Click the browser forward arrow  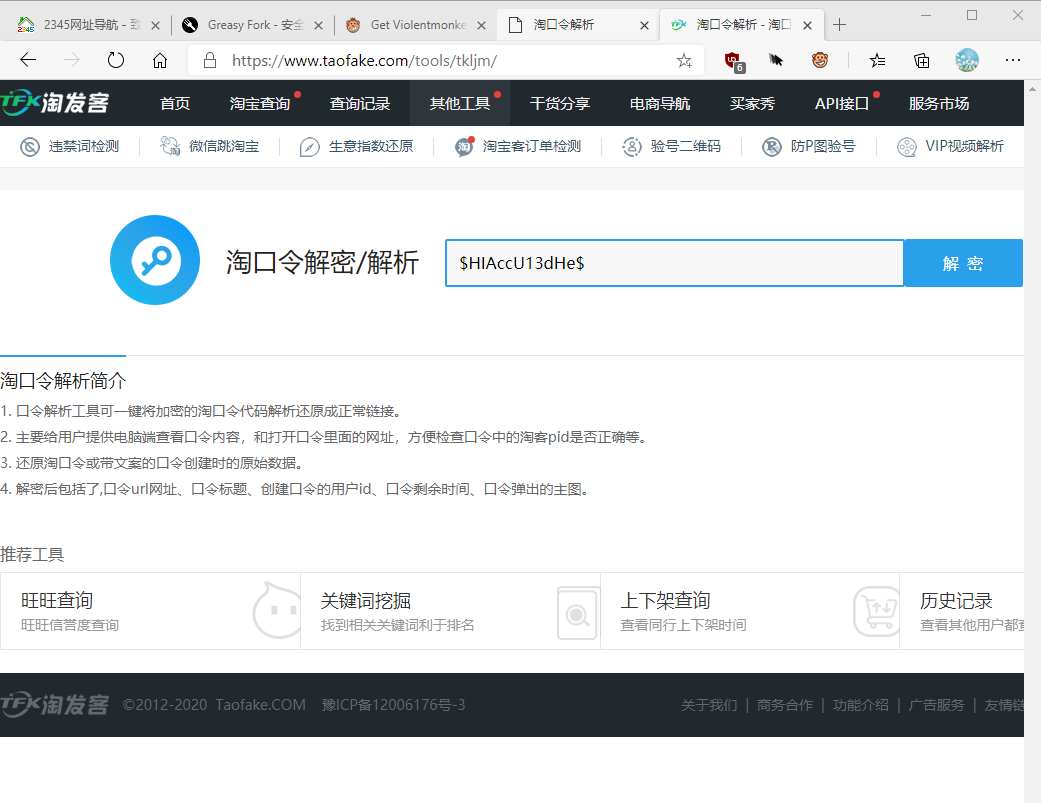(72, 60)
